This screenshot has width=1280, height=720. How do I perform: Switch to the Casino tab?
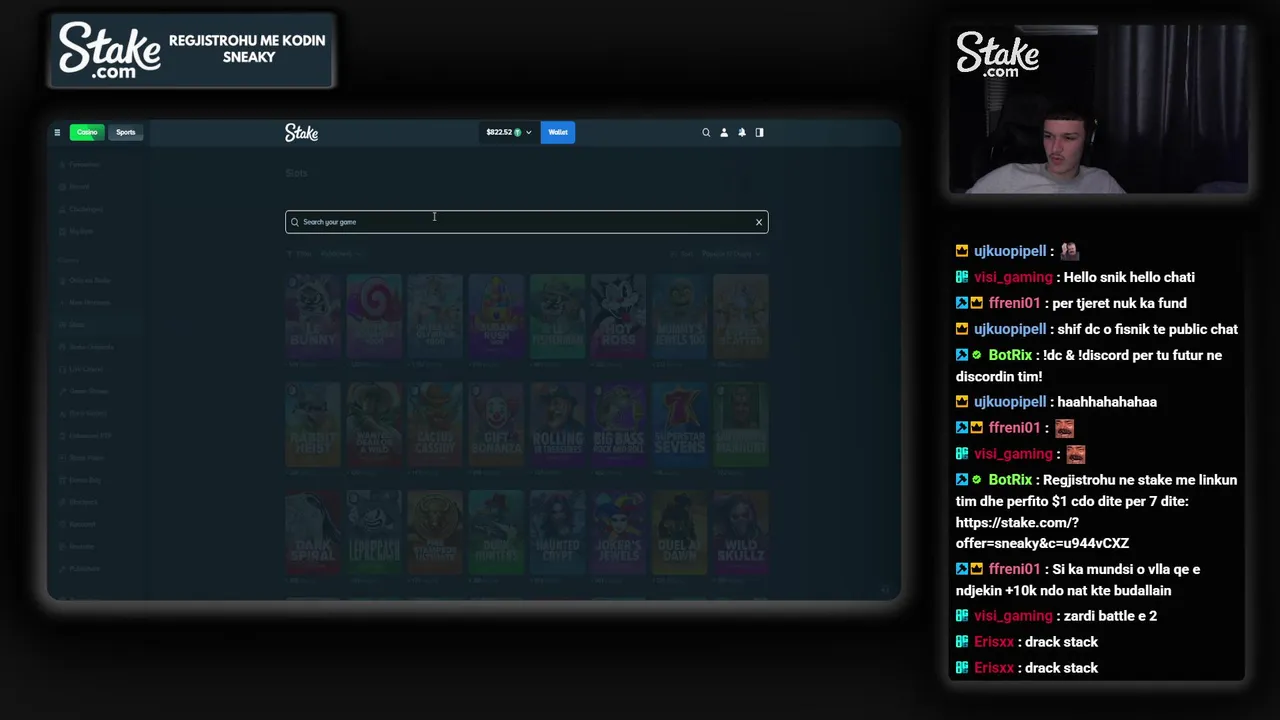pos(87,132)
